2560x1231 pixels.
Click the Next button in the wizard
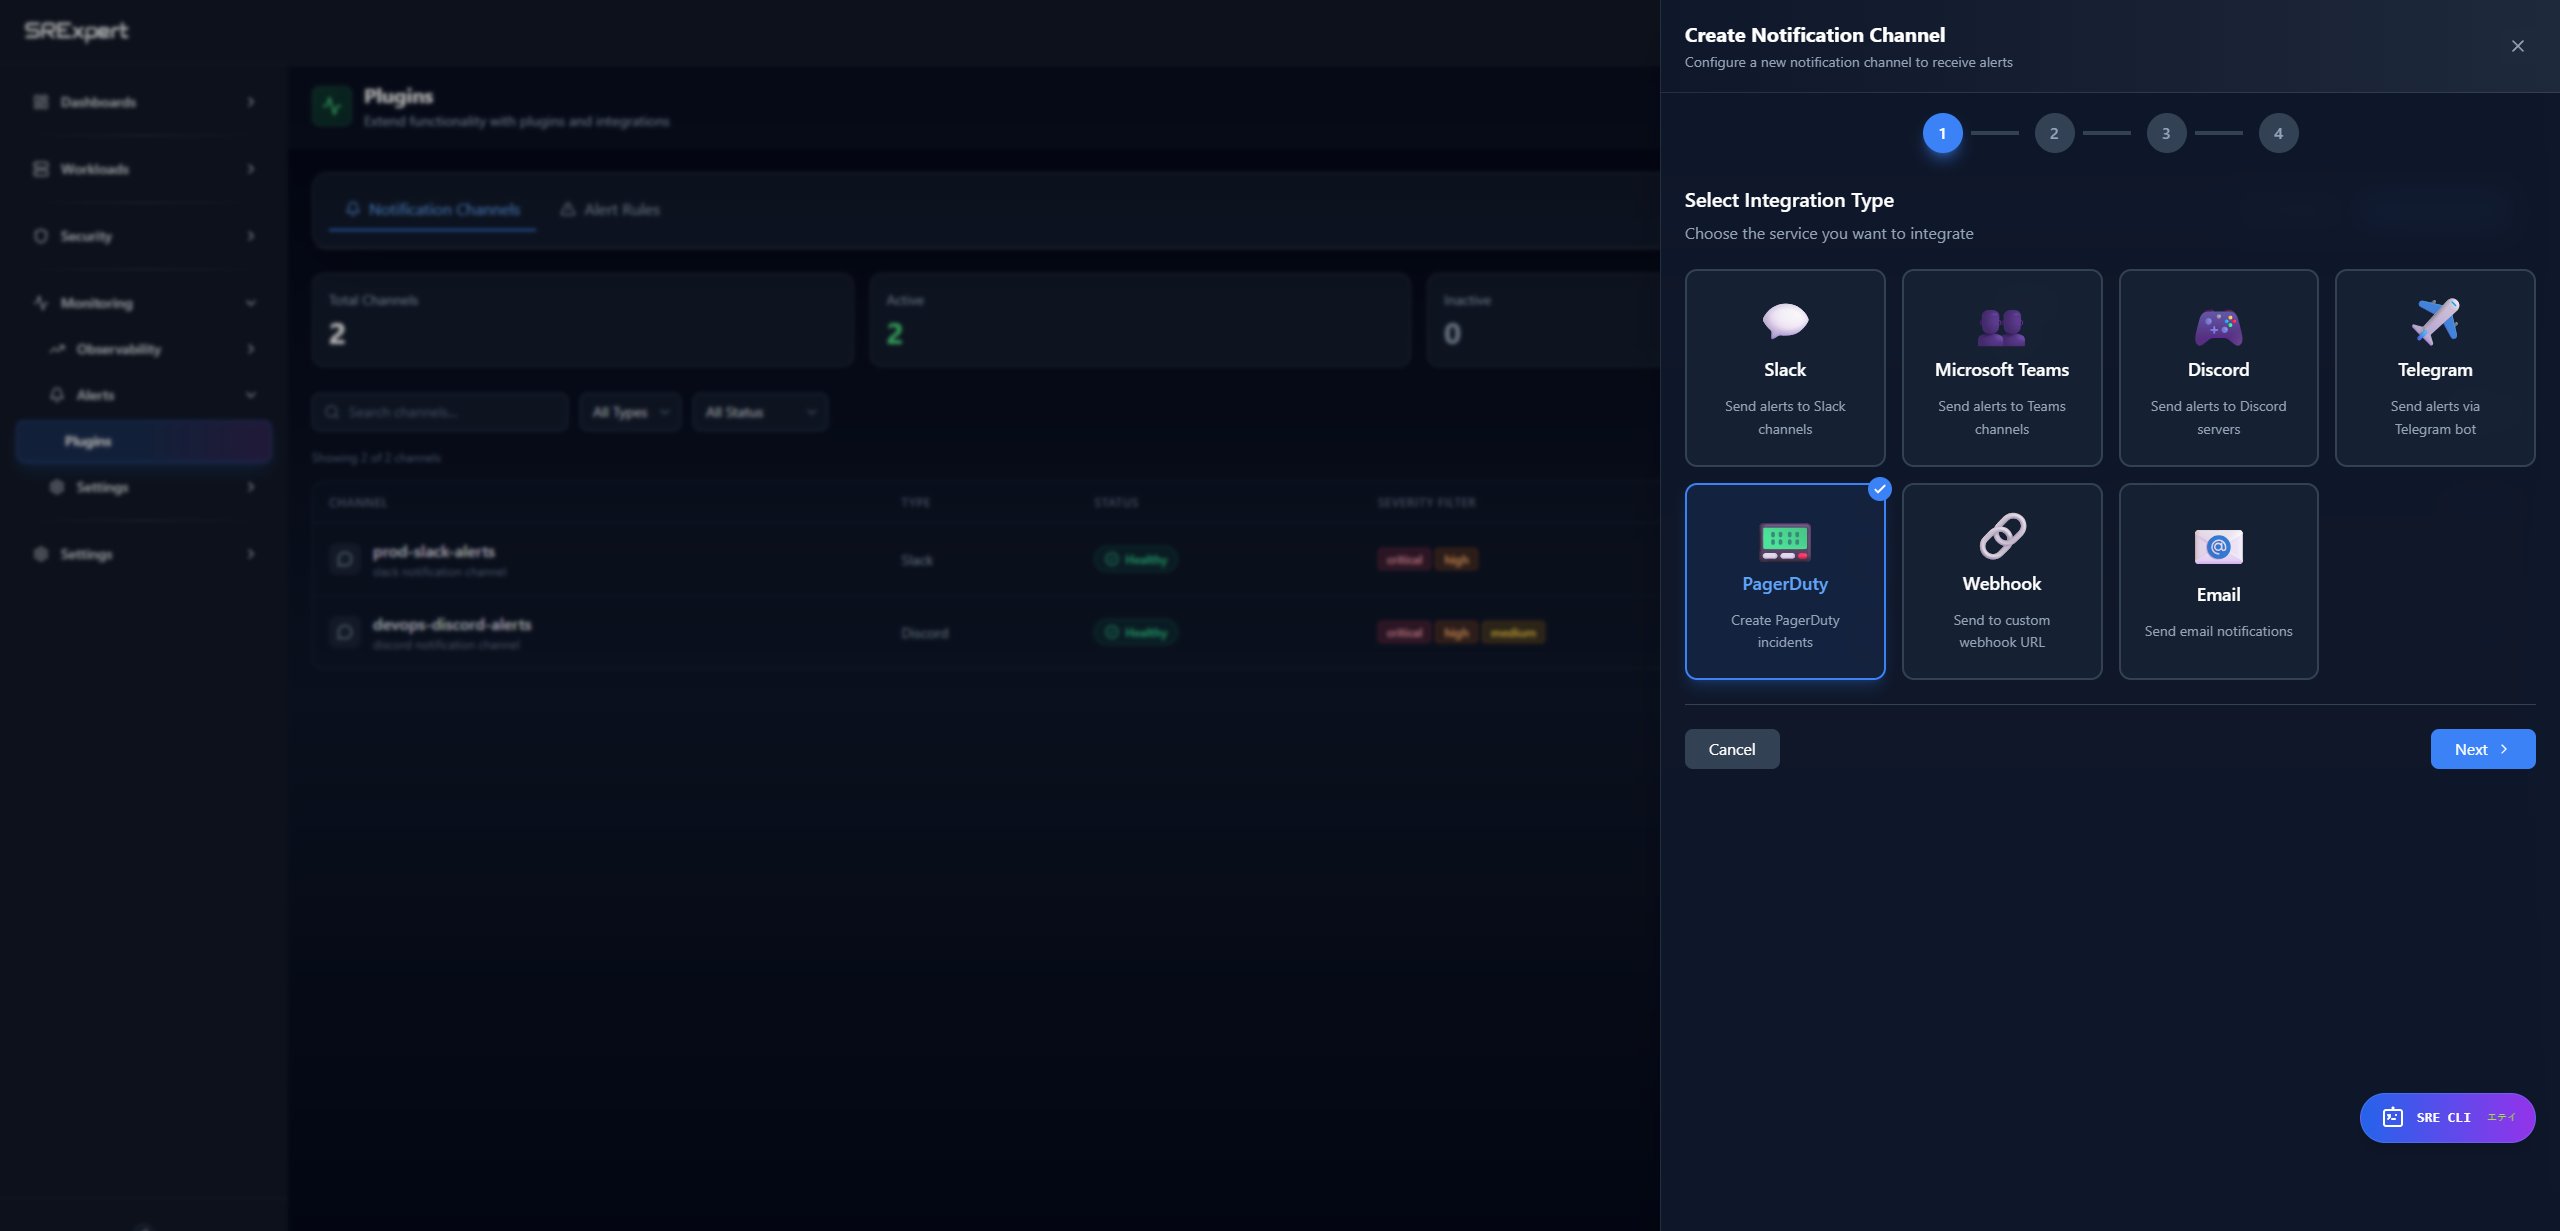2482,748
